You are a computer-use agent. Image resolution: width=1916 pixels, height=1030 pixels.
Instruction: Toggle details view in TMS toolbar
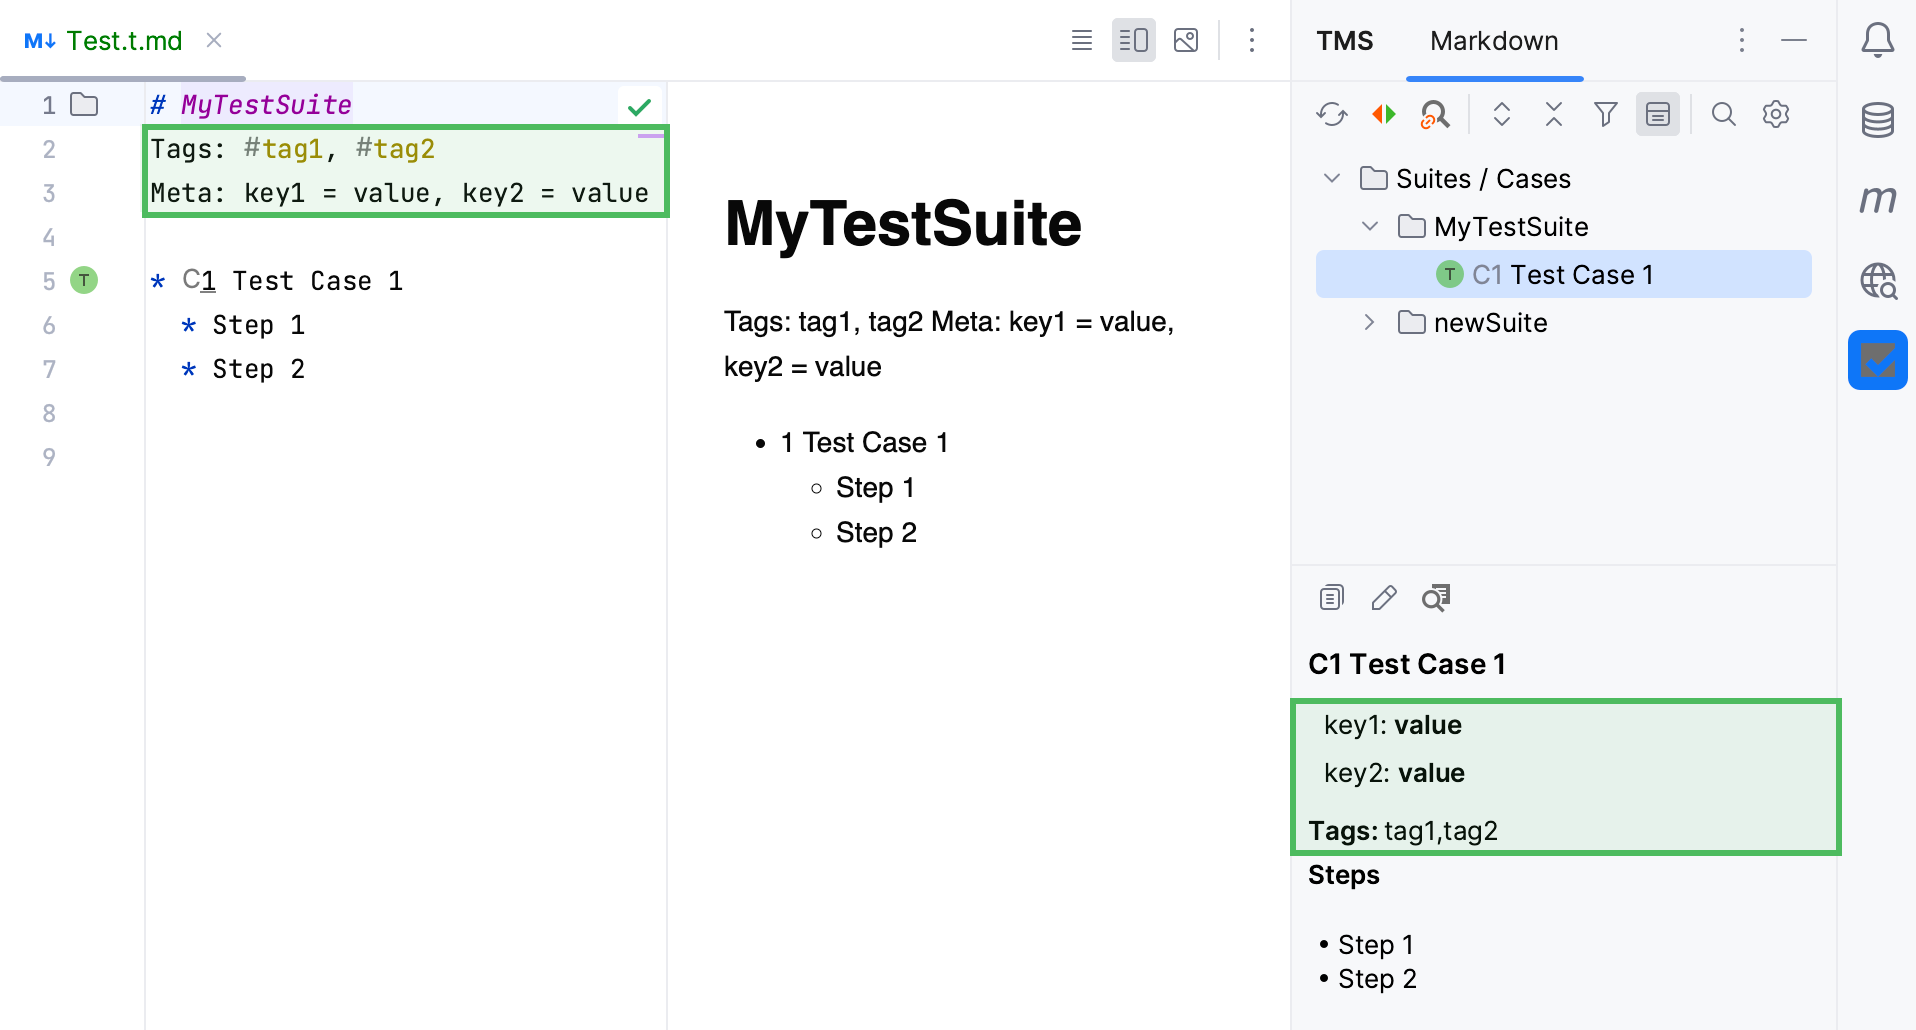(x=1657, y=114)
